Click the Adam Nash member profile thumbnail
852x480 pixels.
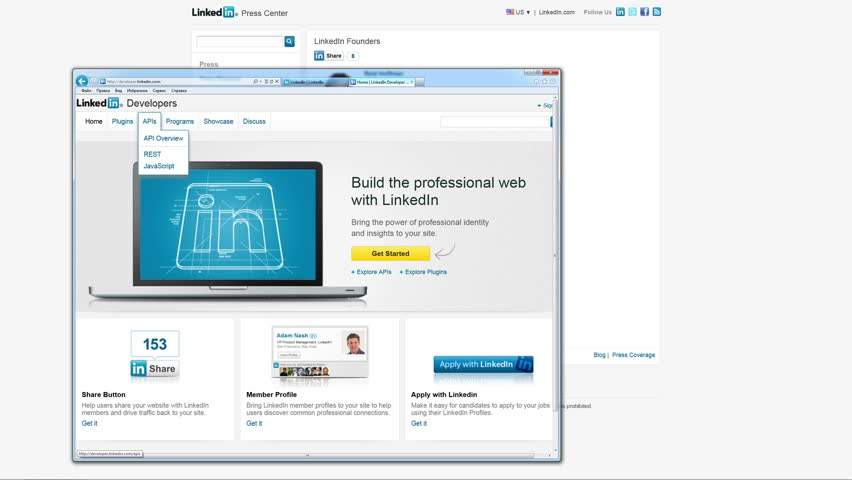[320, 352]
